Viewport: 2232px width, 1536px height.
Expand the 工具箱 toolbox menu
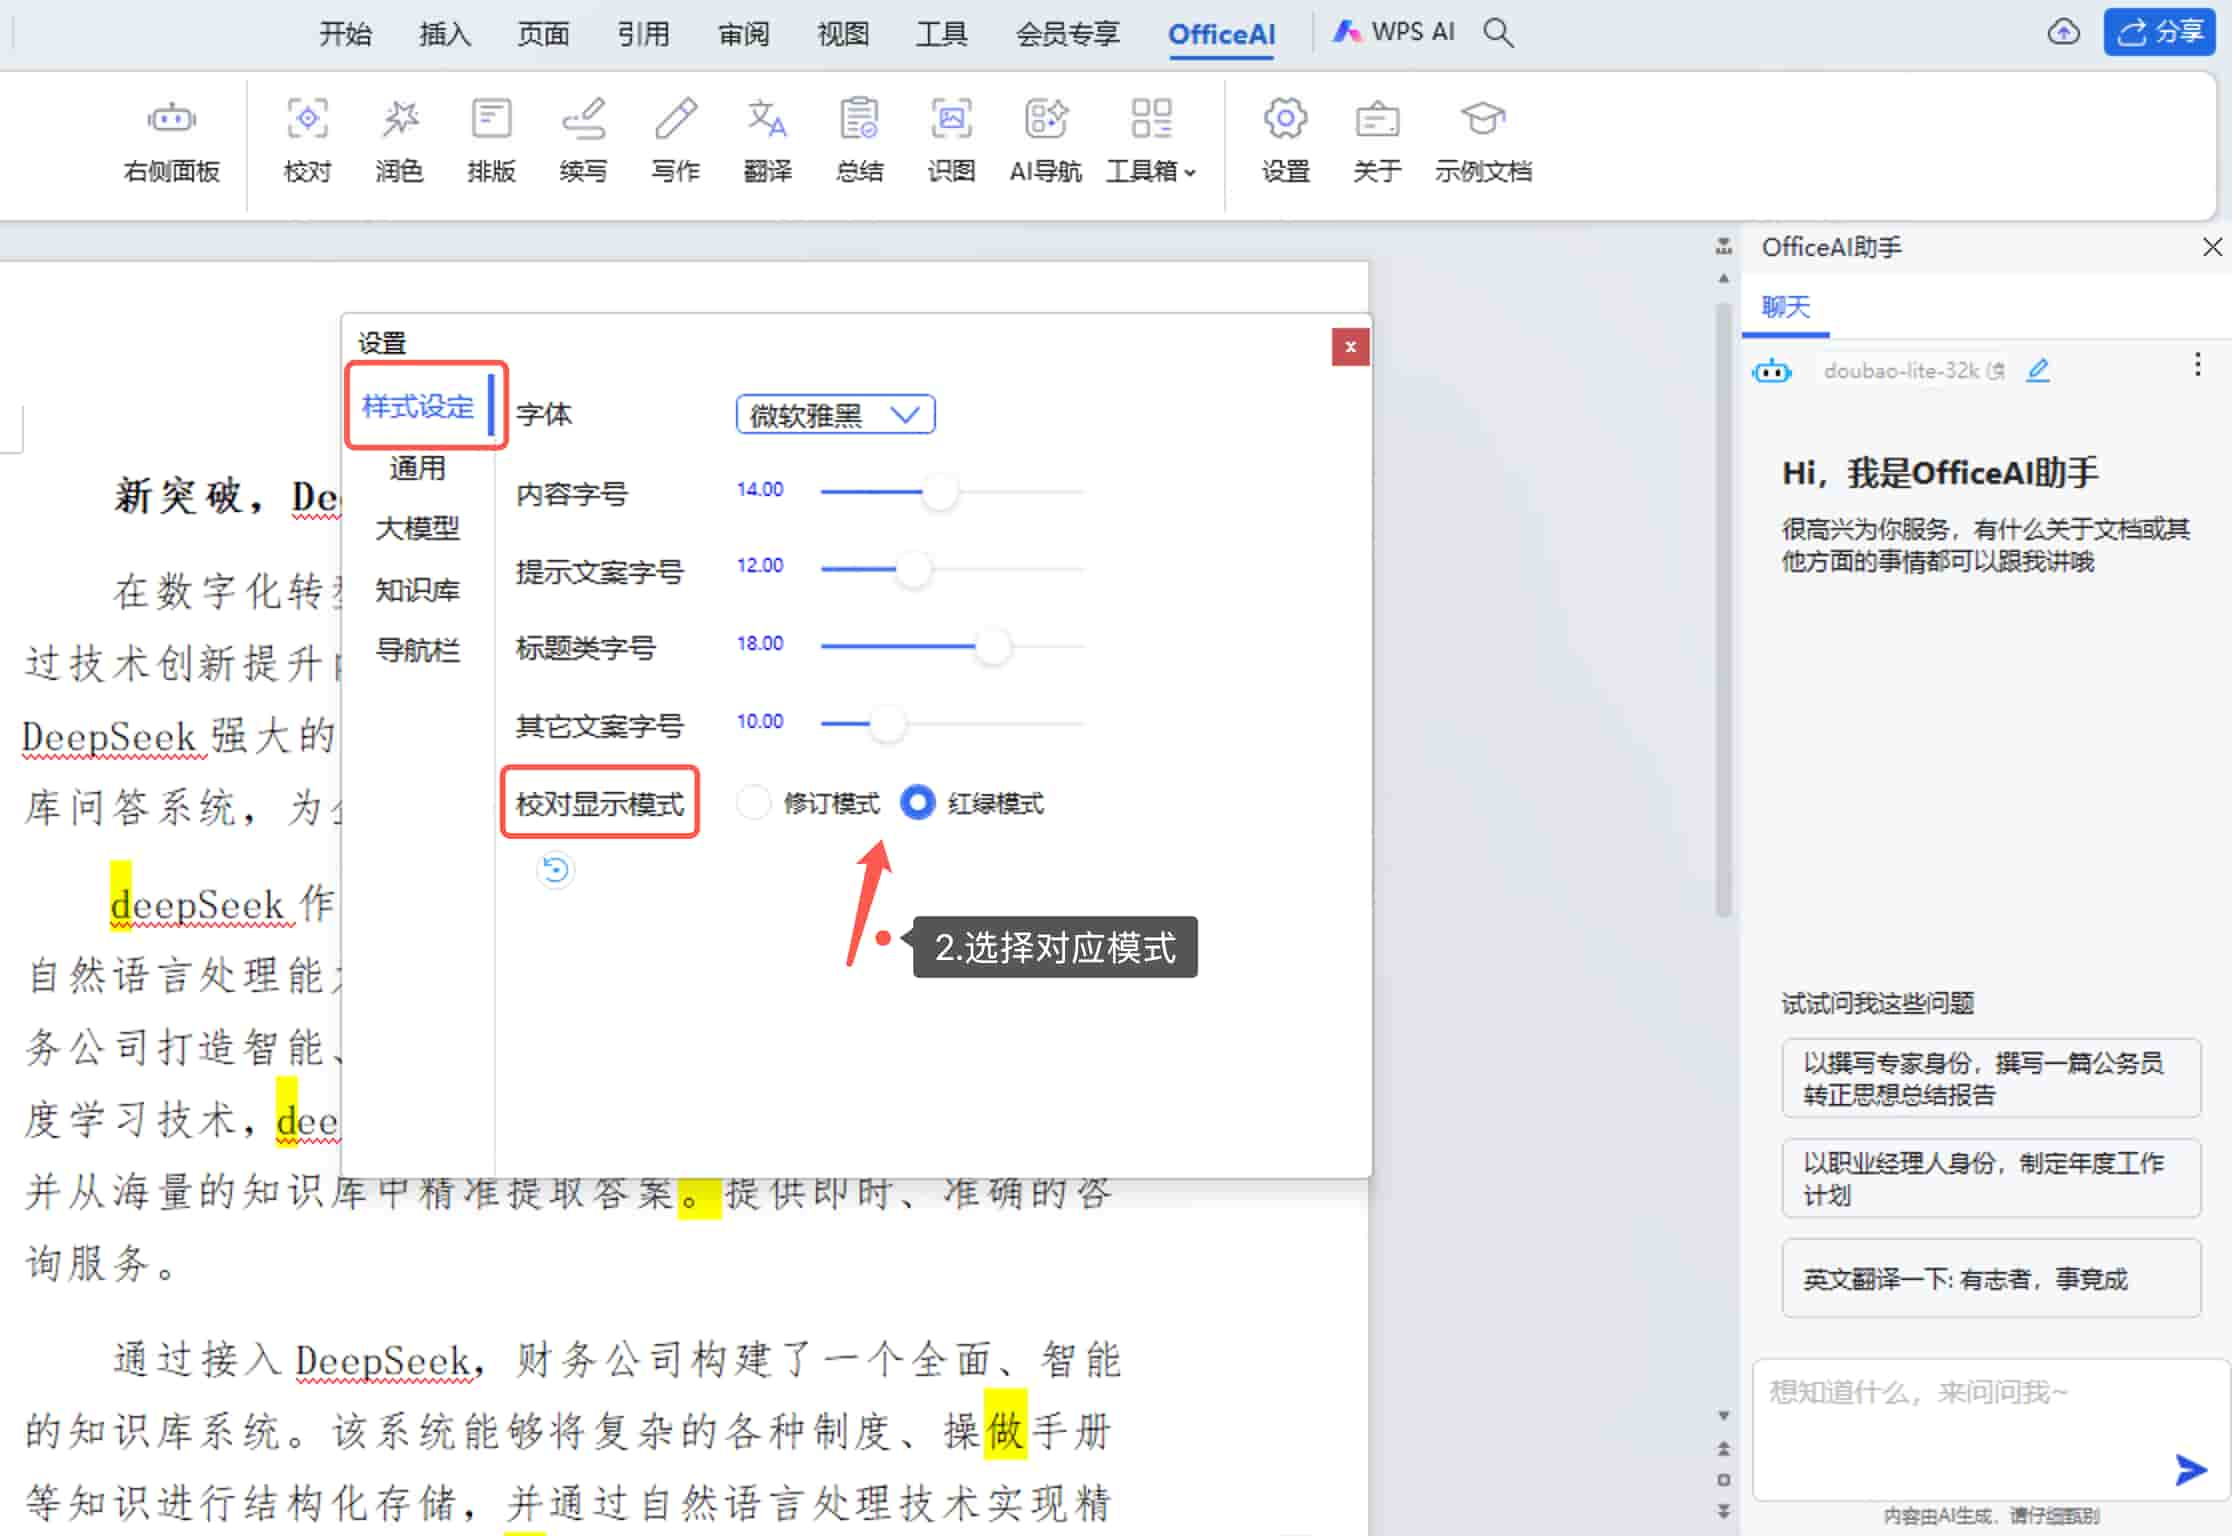[1150, 140]
